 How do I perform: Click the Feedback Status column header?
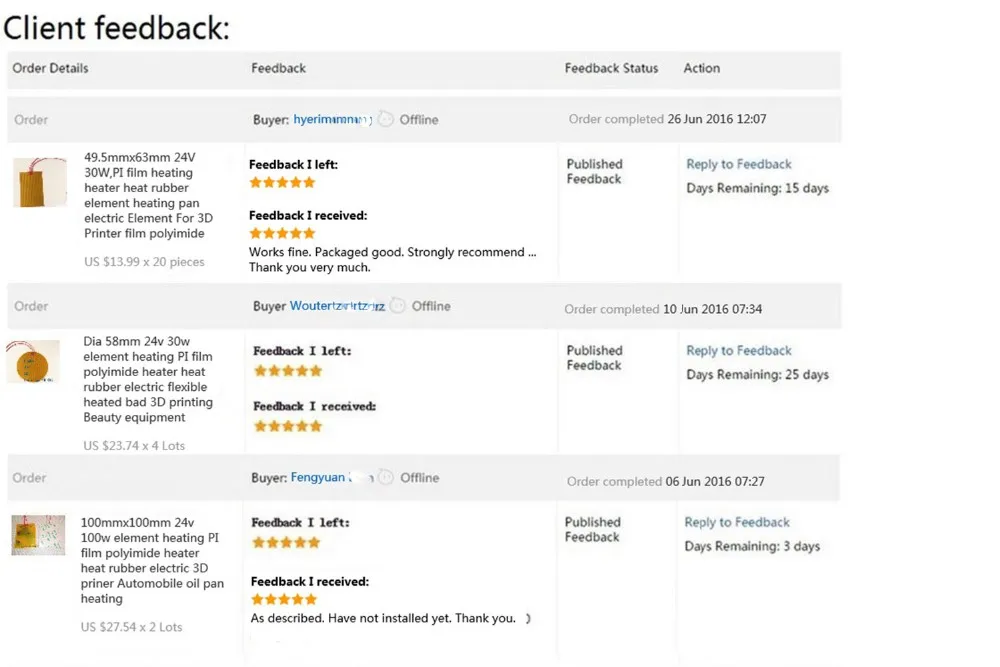click(611, 68)
